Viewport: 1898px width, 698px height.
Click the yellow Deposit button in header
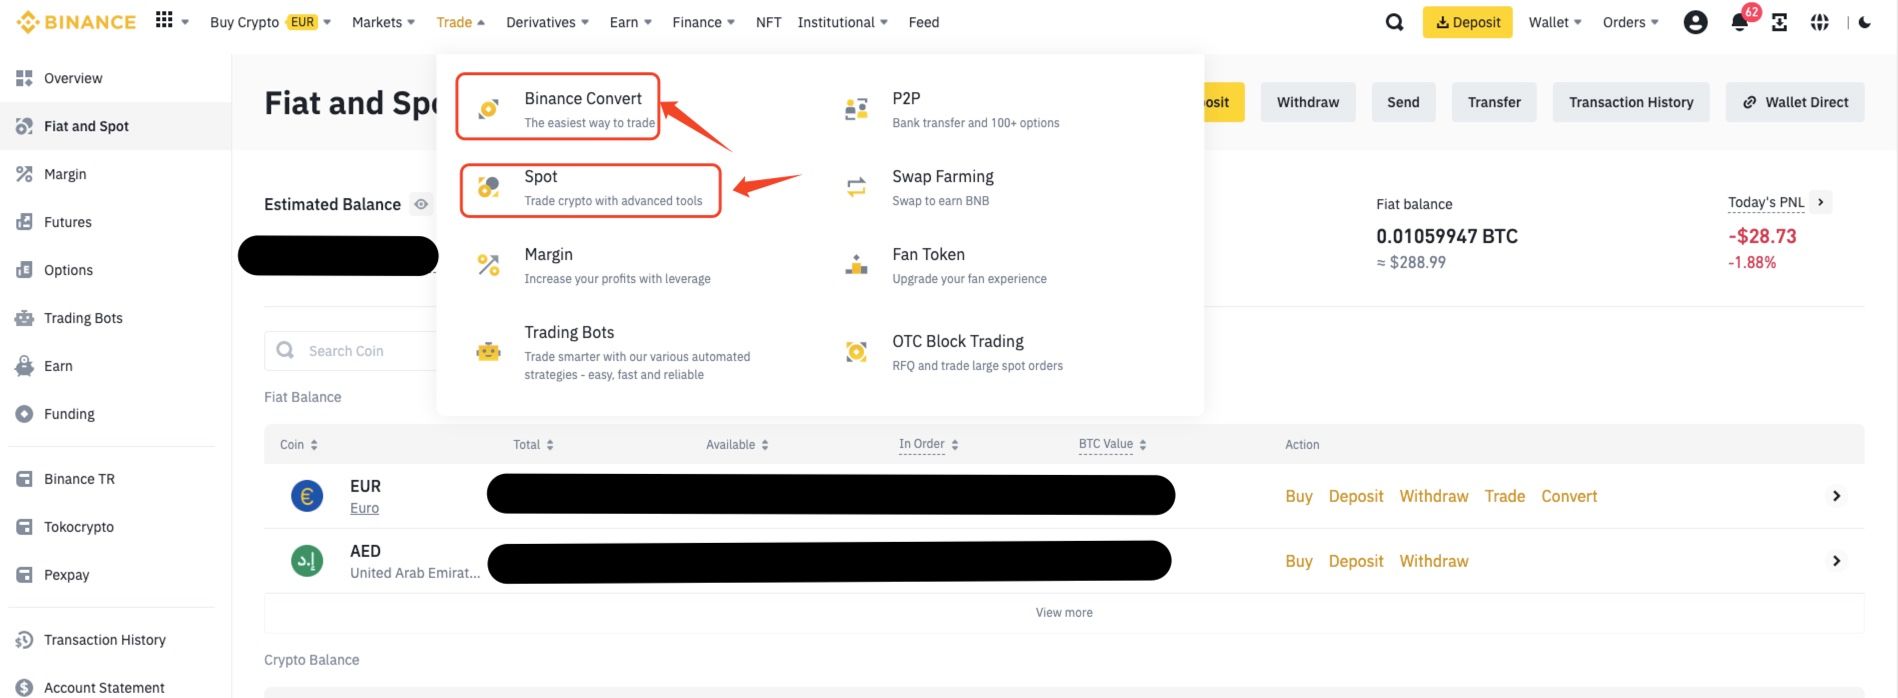point(1467,22)
